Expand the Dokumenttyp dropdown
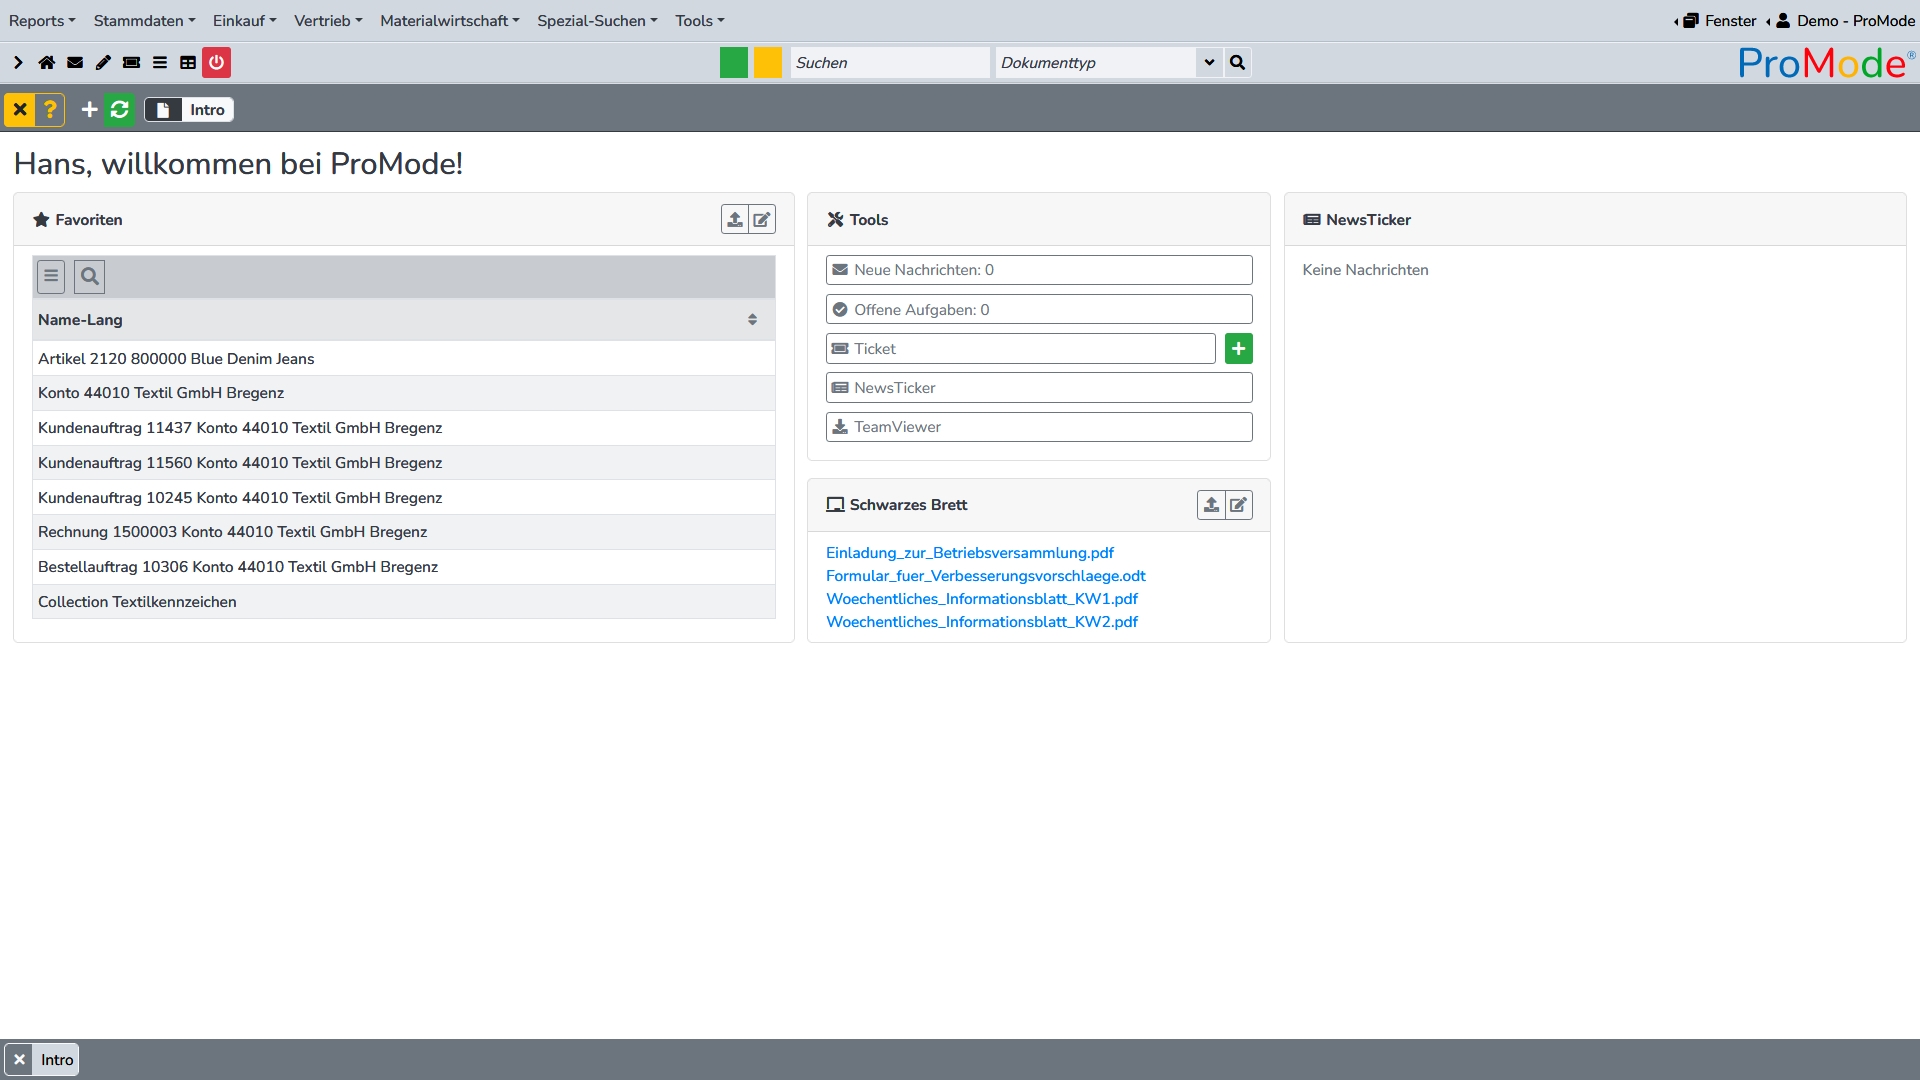This screenshot has height=1080, width=1920. tap(1209, 63)
